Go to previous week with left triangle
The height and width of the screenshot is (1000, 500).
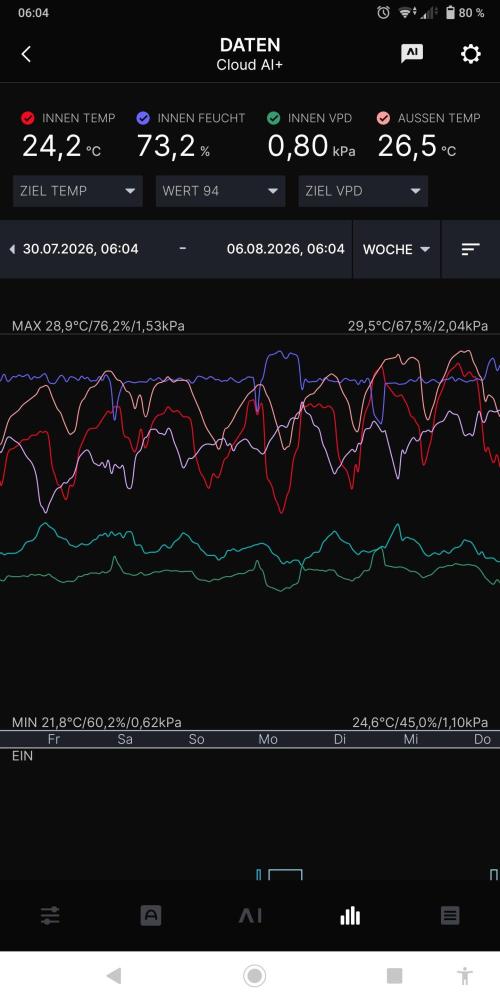(12, 249)
